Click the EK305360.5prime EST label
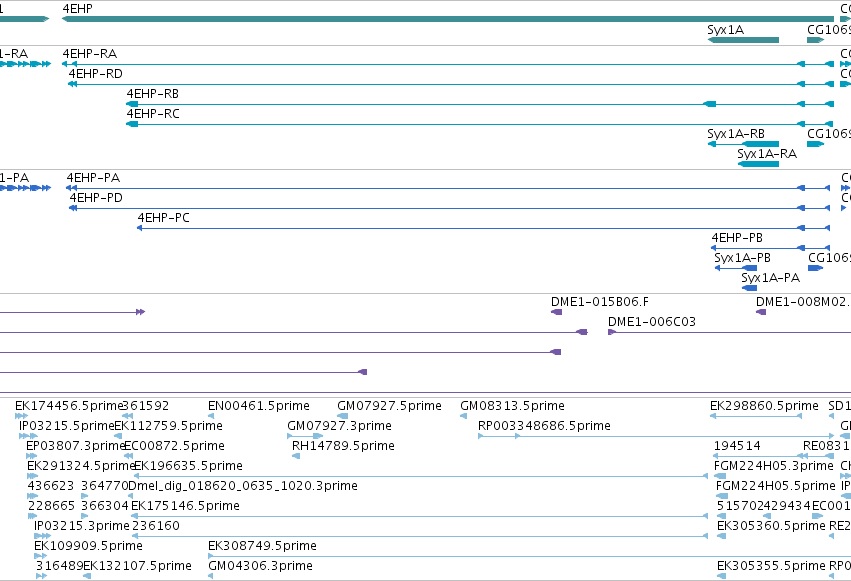851x581 pixels. [771, 526]
